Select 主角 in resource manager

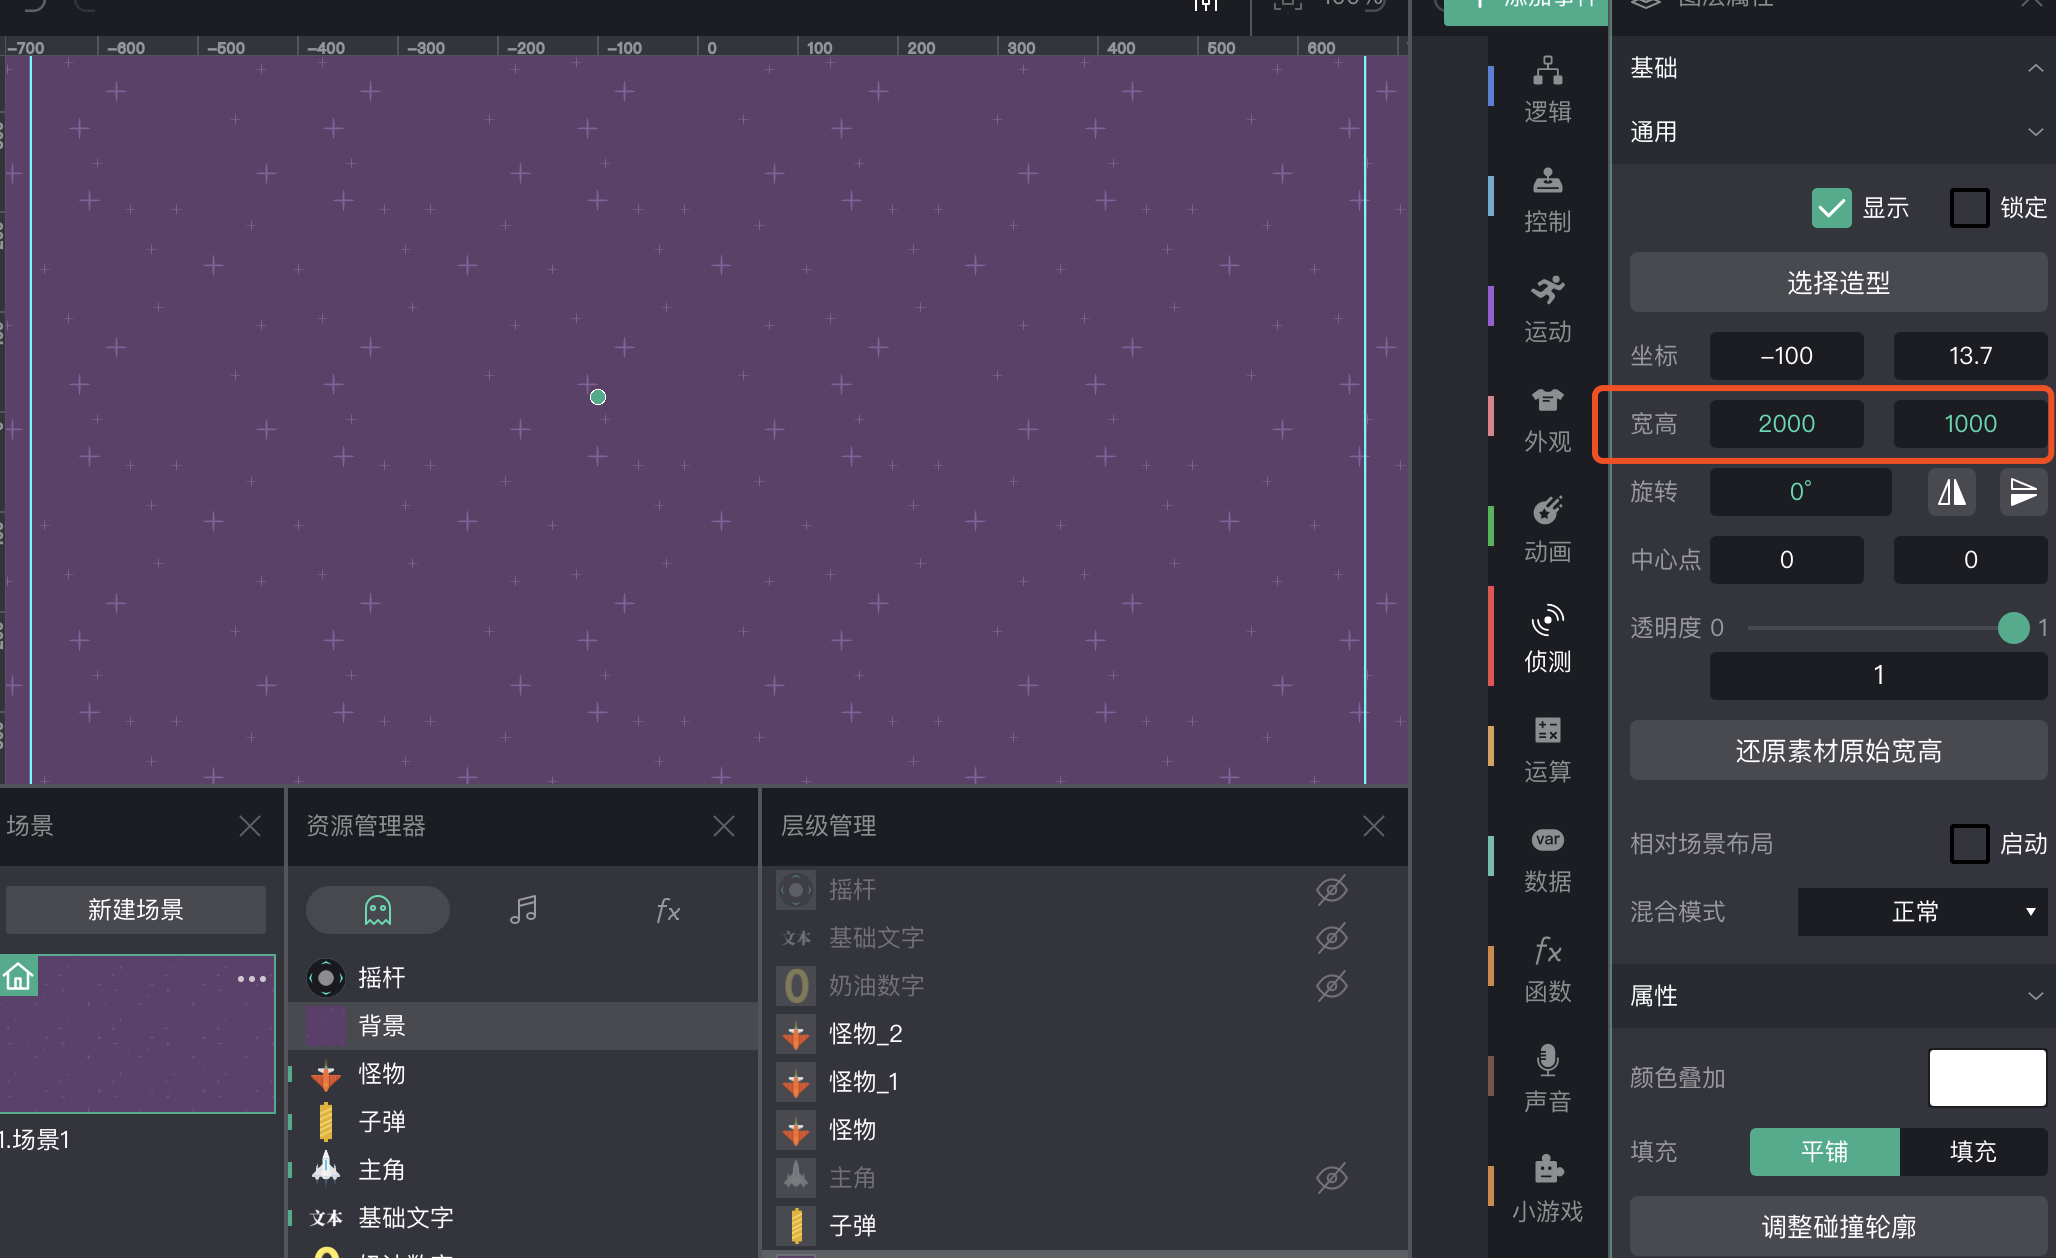(524, 1170)
